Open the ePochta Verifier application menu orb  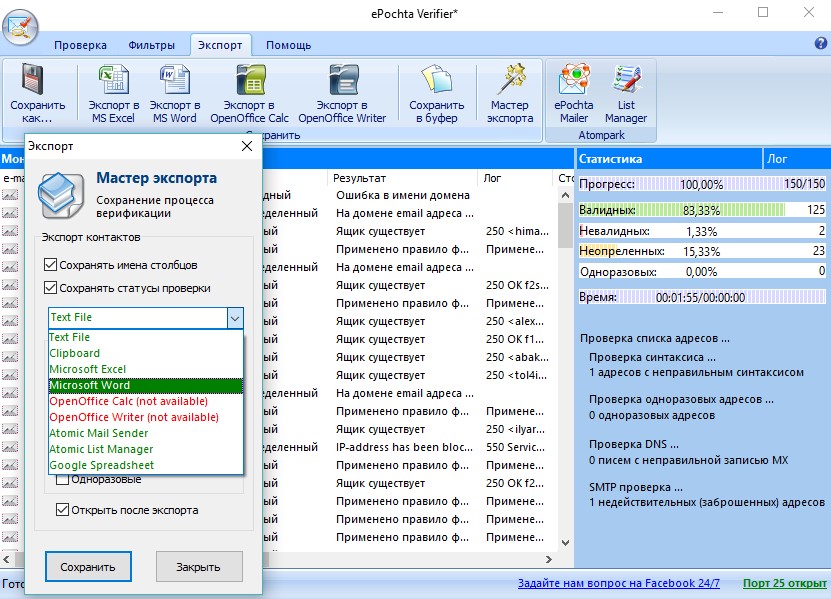pos(20,28)
